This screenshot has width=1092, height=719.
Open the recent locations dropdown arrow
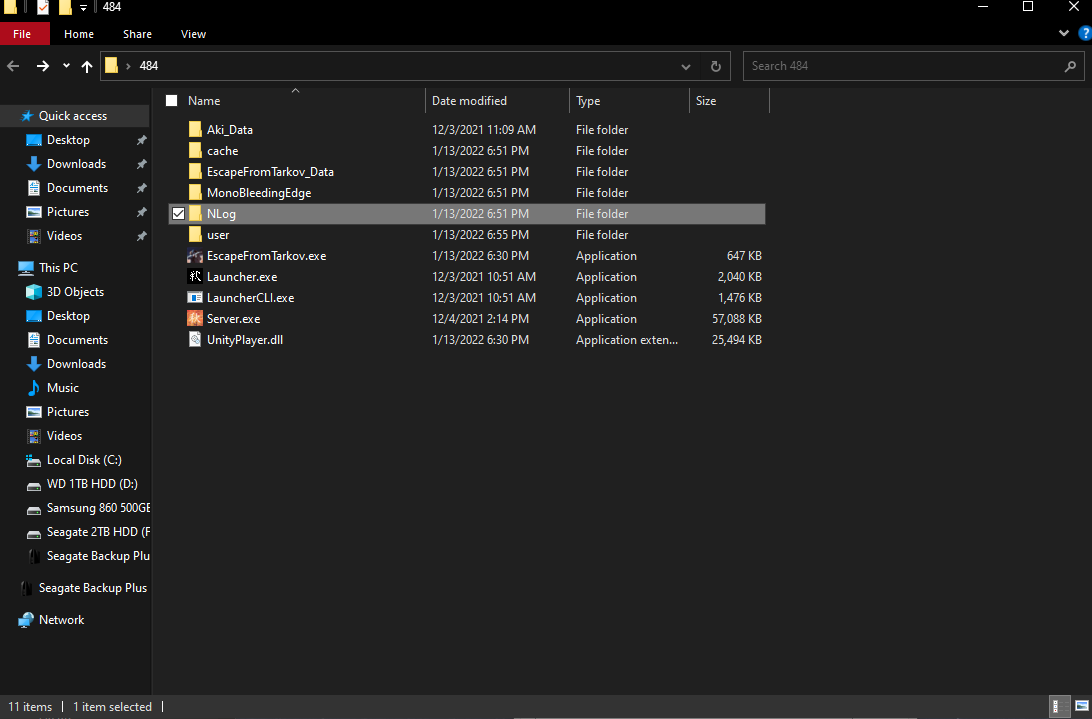point(66,66)
